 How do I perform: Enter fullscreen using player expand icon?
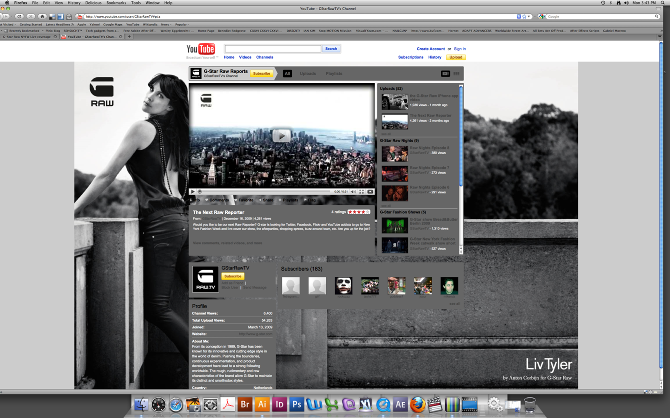(361, 192)
